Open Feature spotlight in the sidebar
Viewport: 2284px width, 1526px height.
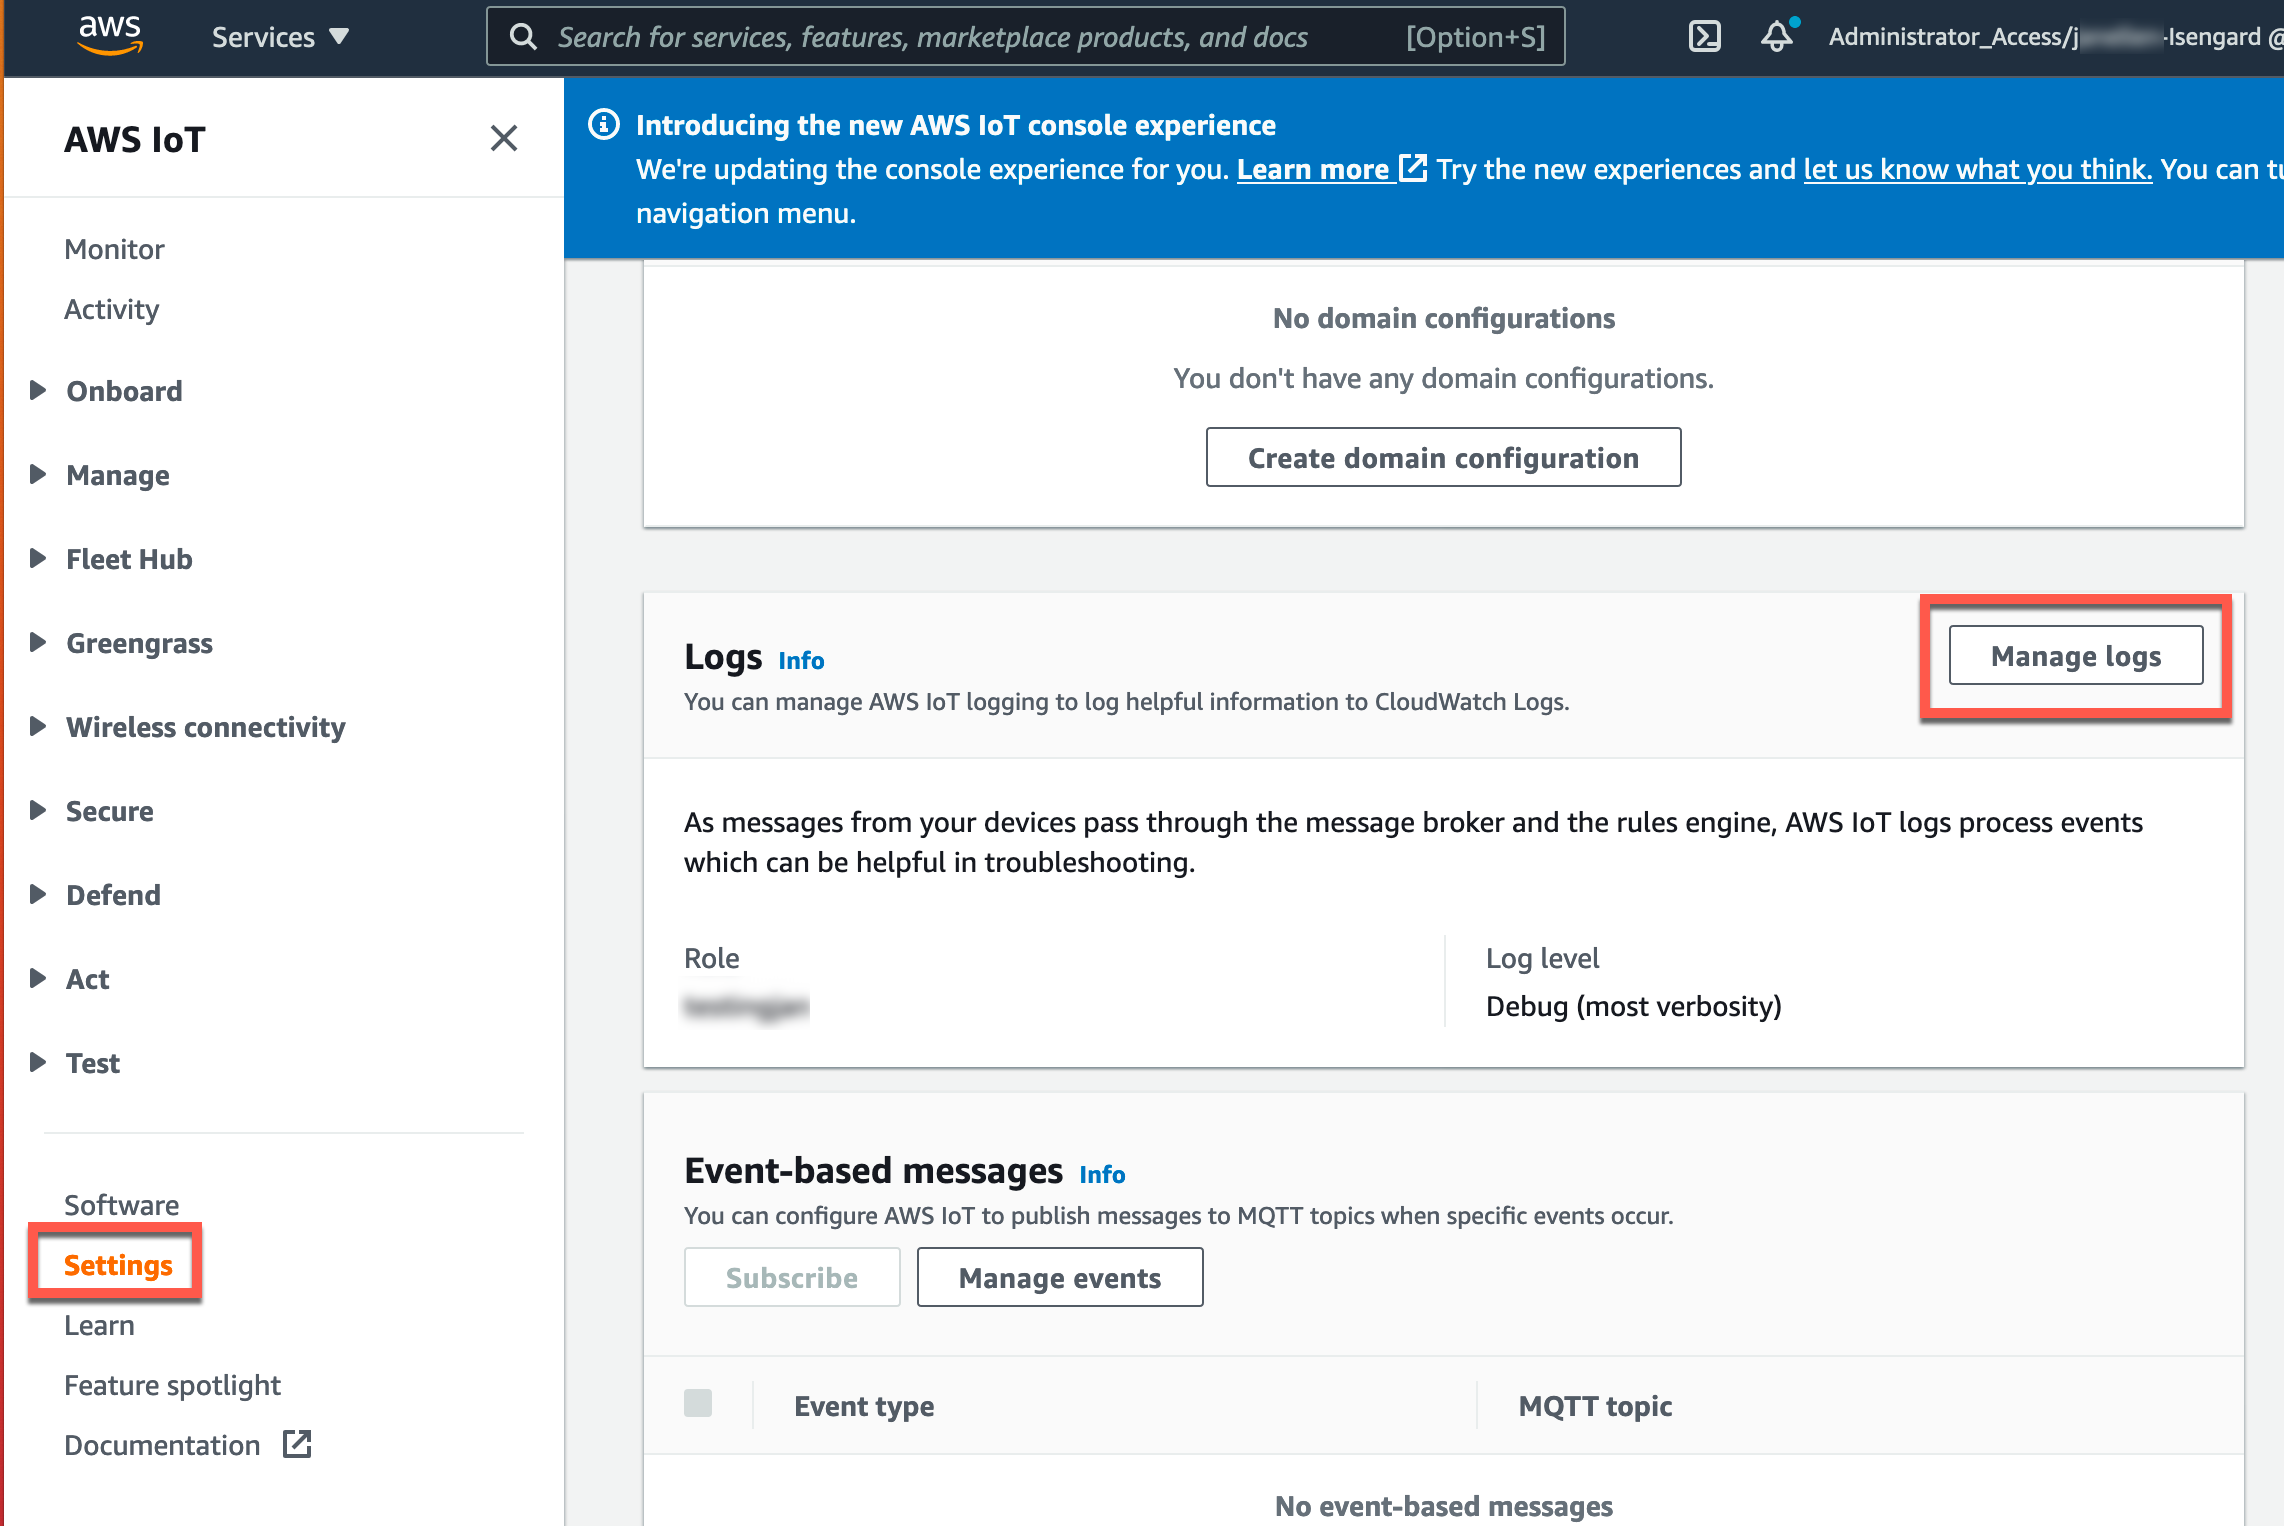(x=172, y=1385)
